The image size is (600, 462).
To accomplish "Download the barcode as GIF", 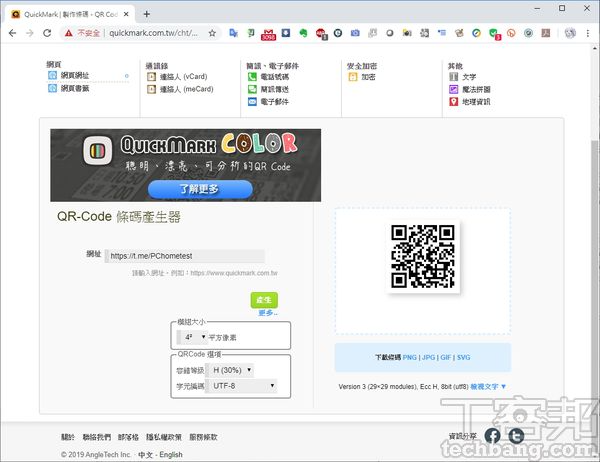I will click(x=446, y=358).
